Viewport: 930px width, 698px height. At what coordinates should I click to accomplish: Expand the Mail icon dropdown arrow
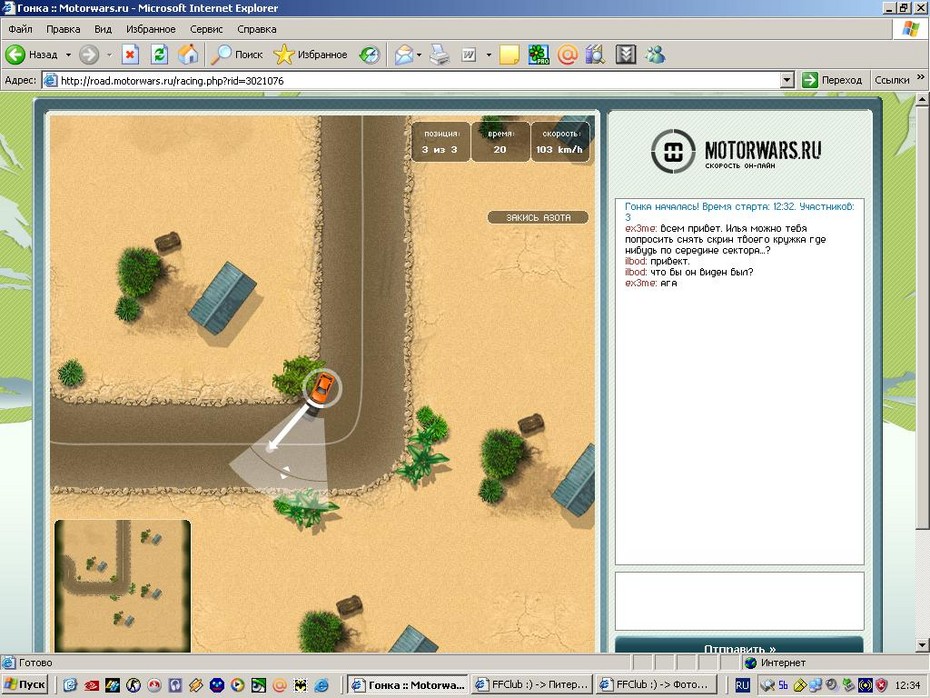pyautogui.click(x=420, y=55)
